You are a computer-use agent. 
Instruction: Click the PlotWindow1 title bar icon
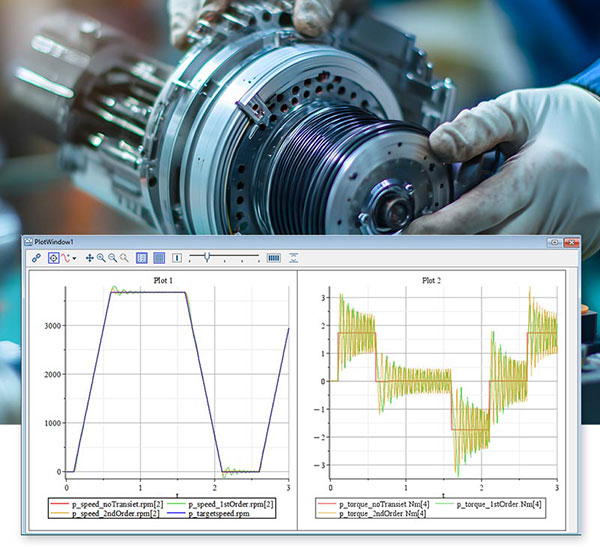click(x=28, y=242)
